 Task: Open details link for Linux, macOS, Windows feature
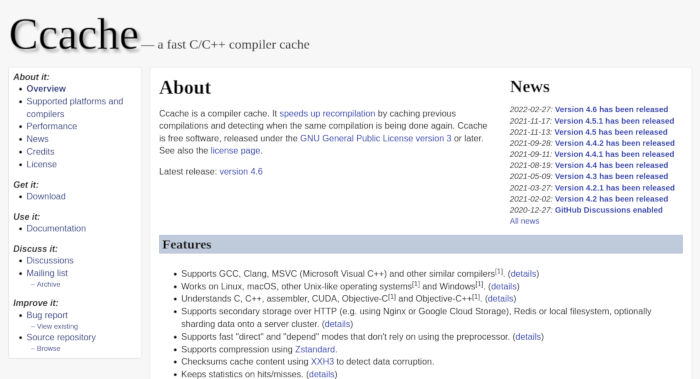(x=504, y=286)
